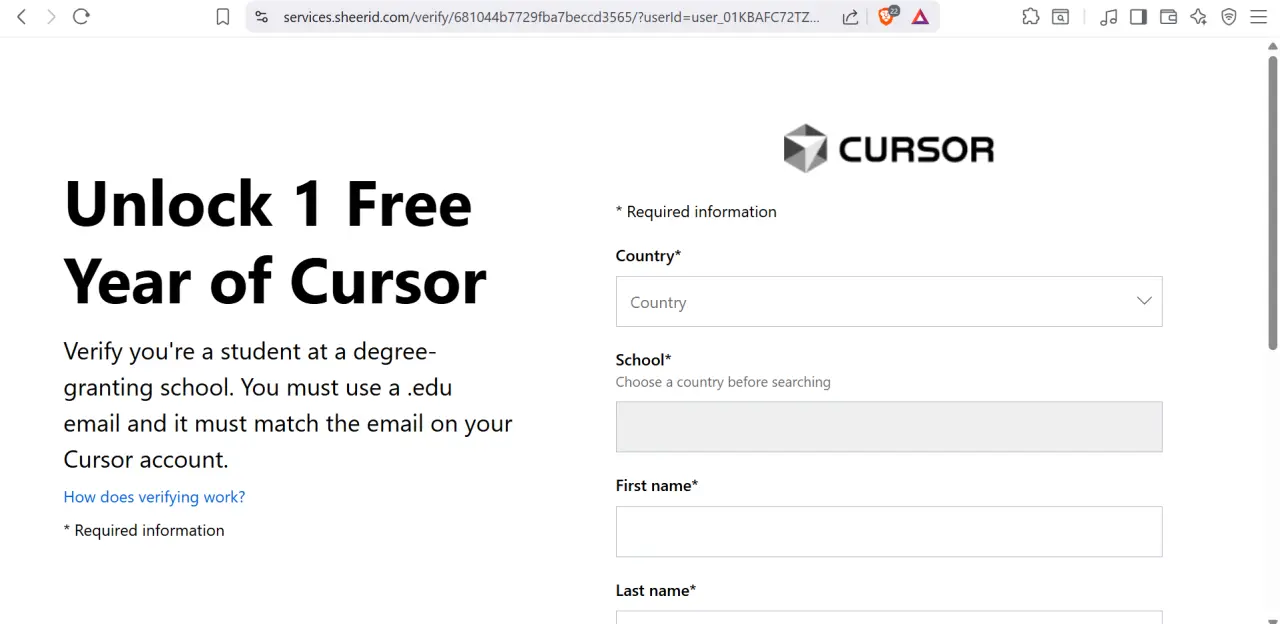Bookmark this page with the bookmark icon

pos(223,17)
